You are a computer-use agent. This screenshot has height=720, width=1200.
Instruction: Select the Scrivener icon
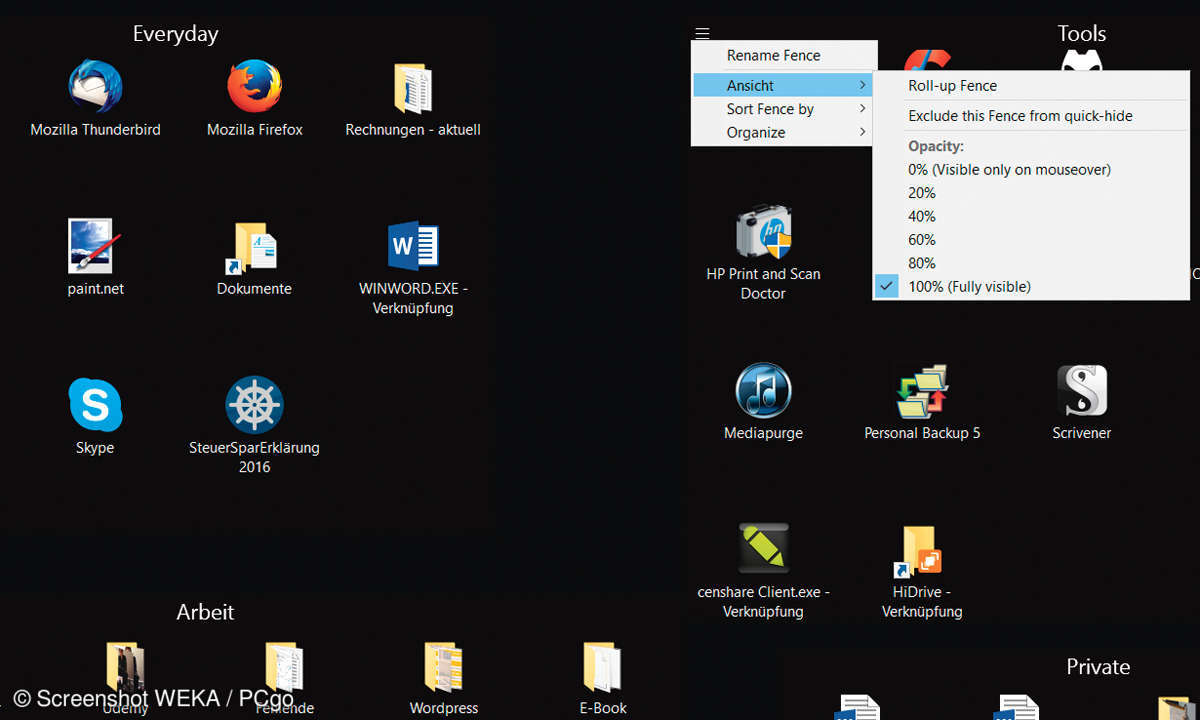tap(1082, 391)
